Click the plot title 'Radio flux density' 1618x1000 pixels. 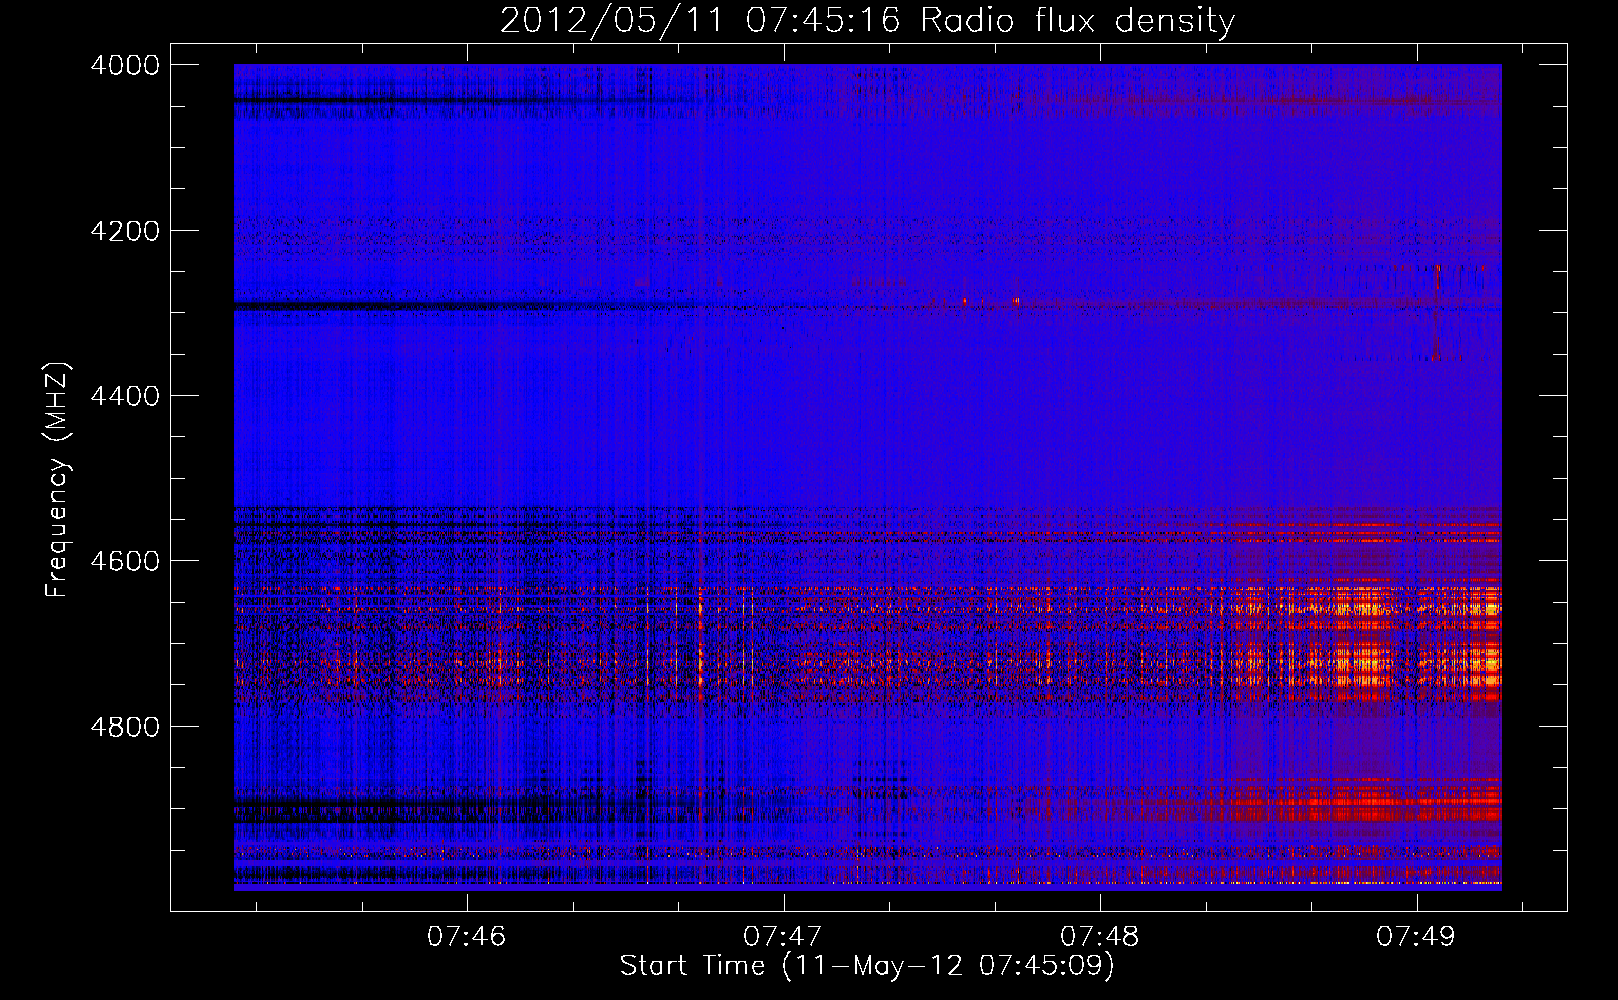click(x=1077, y=20)
